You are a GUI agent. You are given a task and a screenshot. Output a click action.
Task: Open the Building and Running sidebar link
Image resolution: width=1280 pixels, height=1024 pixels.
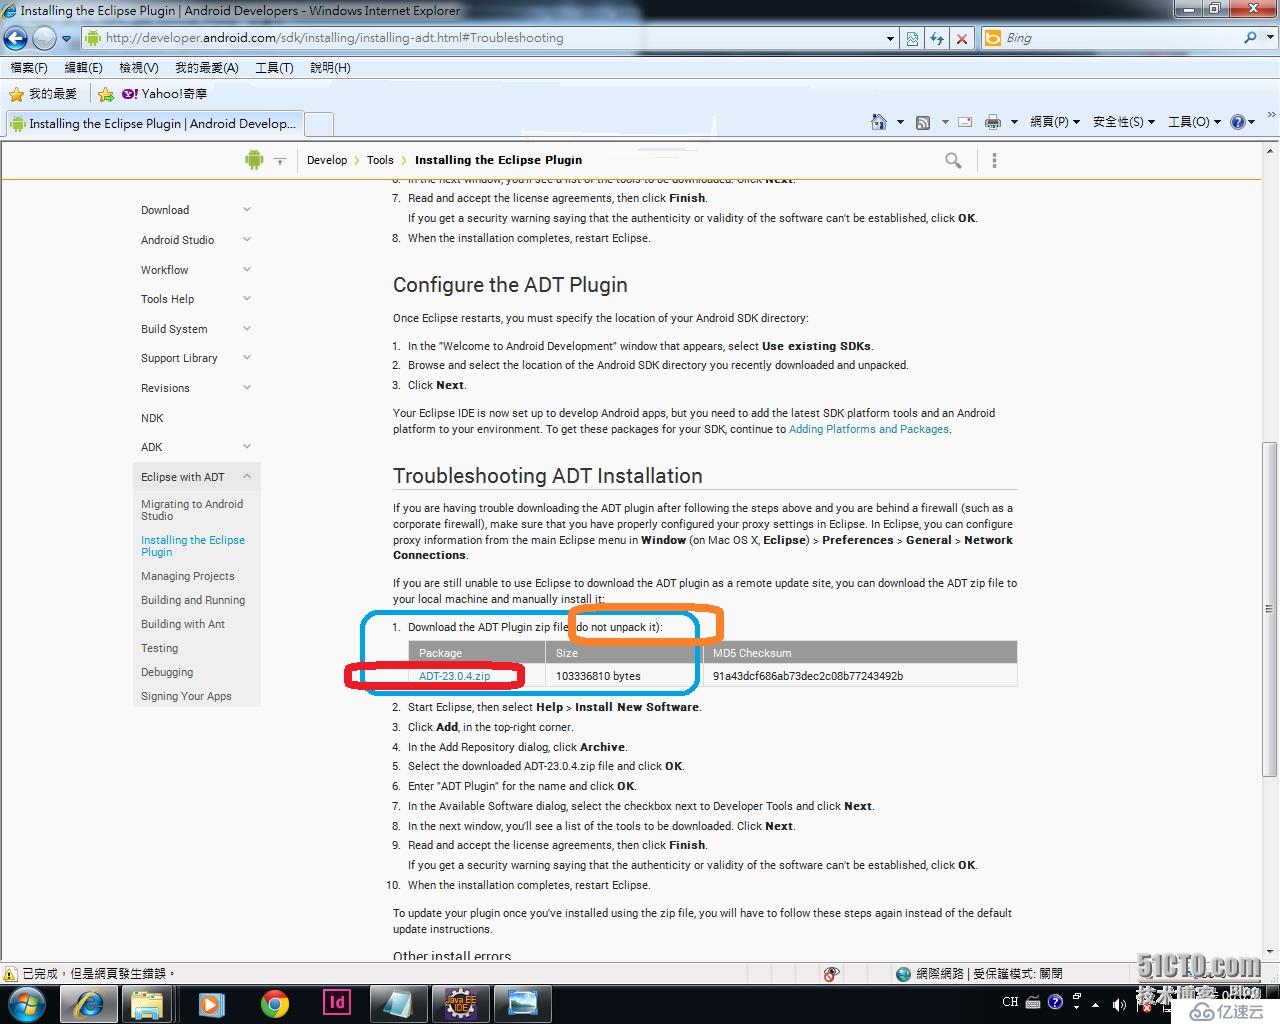click(193, 600)
